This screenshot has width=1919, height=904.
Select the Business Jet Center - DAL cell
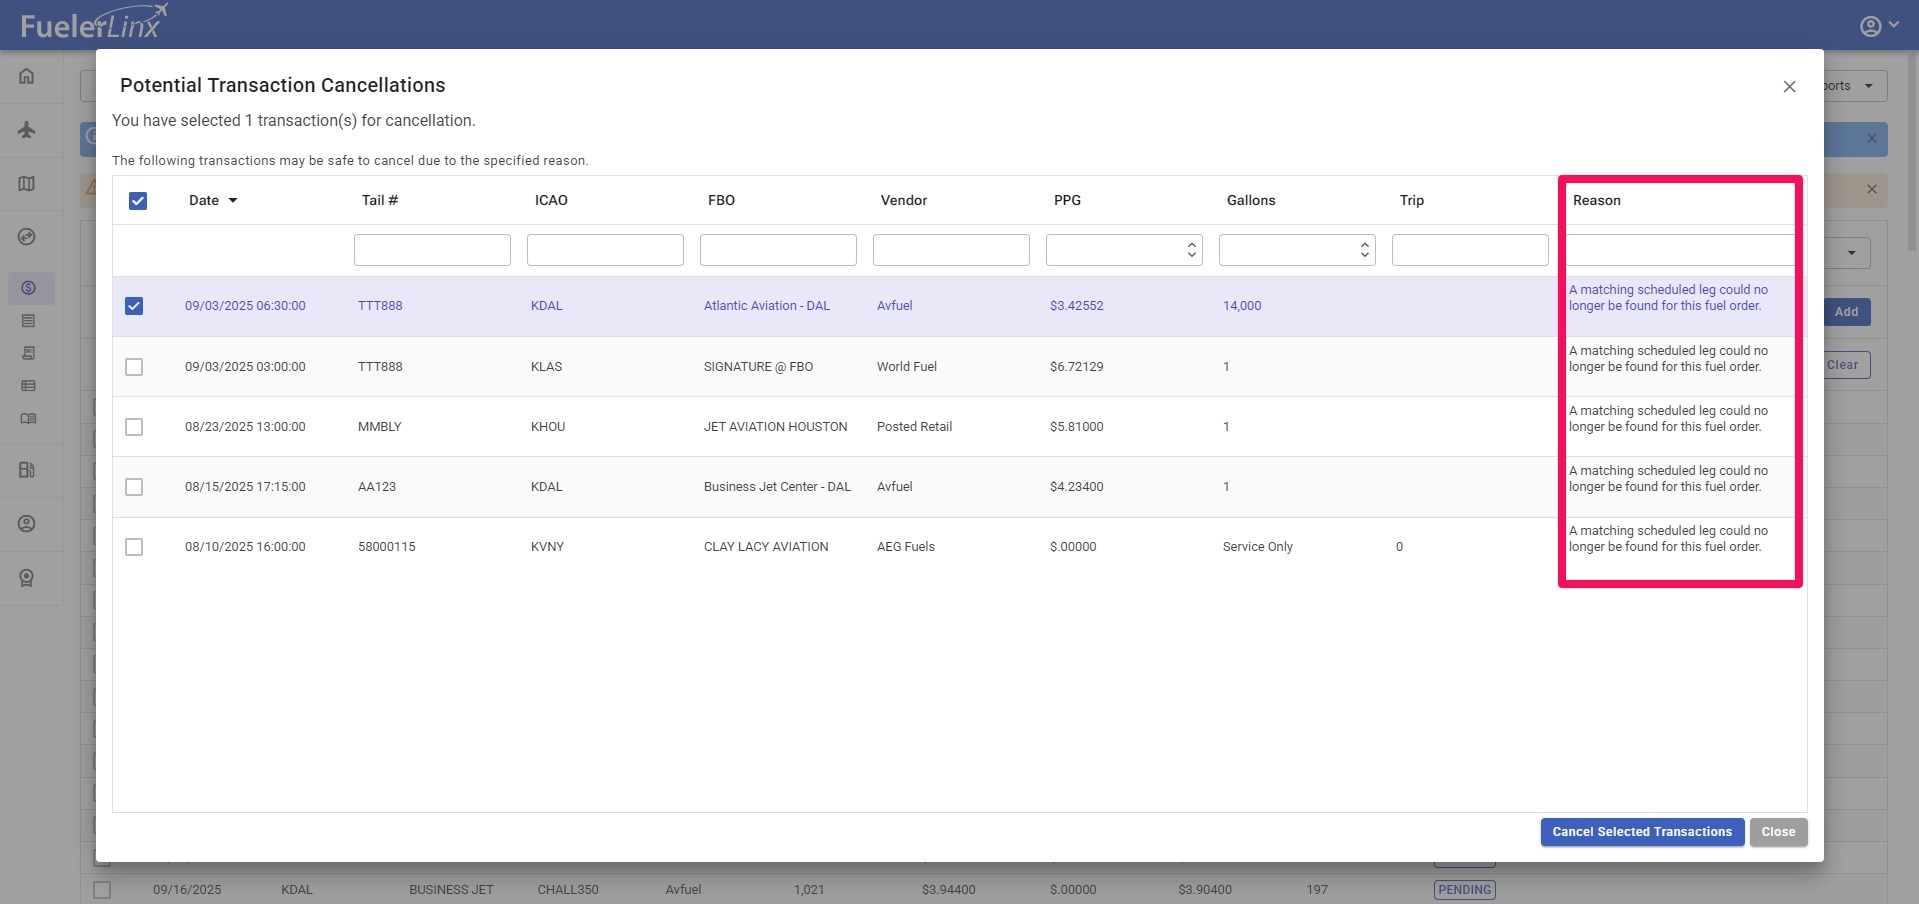point(777,487)
